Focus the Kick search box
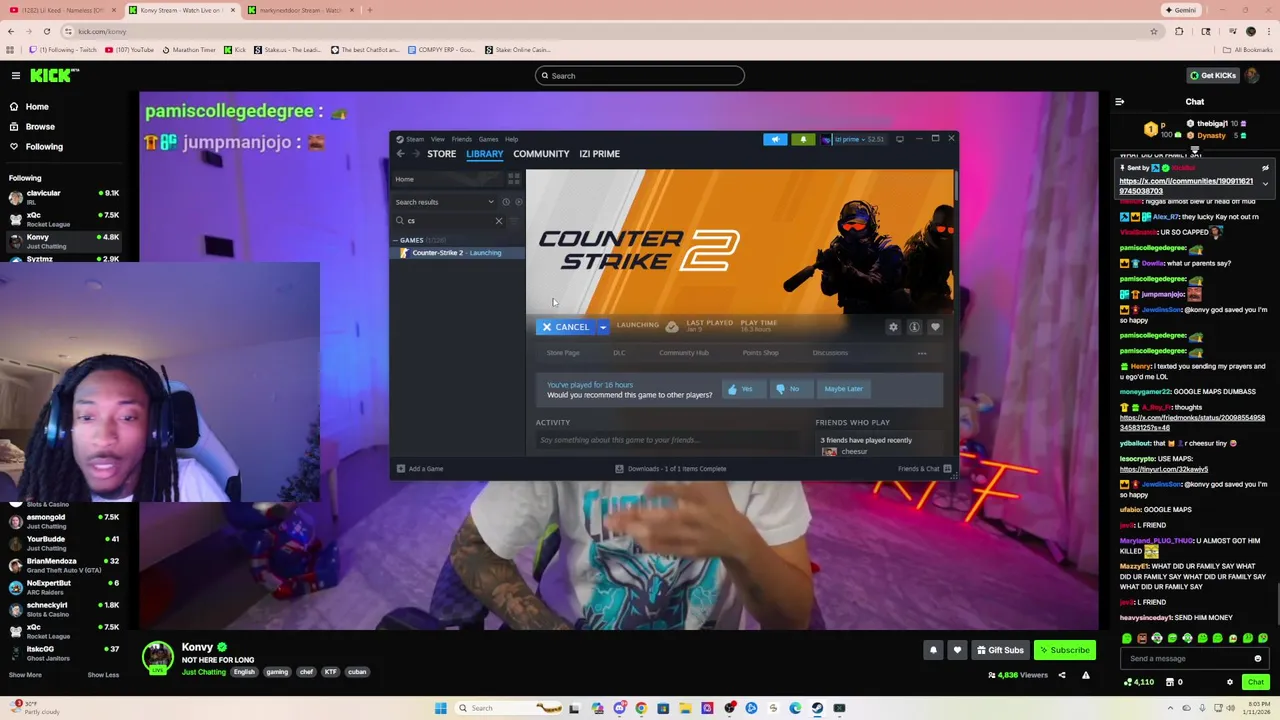1280x720 pixels. (640, 75)
